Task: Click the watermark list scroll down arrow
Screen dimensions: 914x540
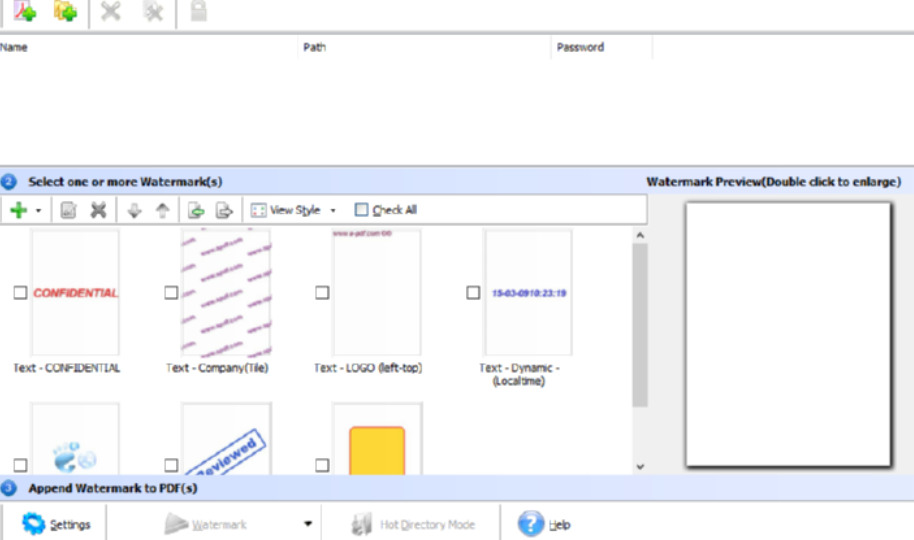Action: tap(640, 467)
